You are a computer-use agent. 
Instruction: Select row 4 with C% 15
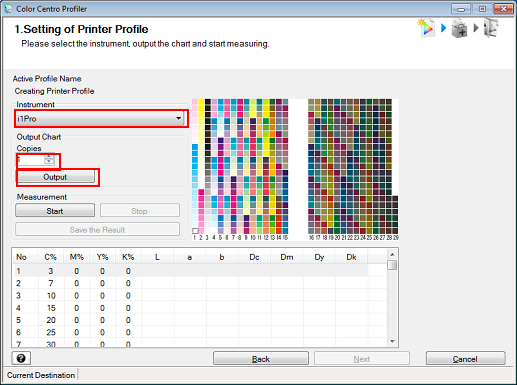pos(190,308)
